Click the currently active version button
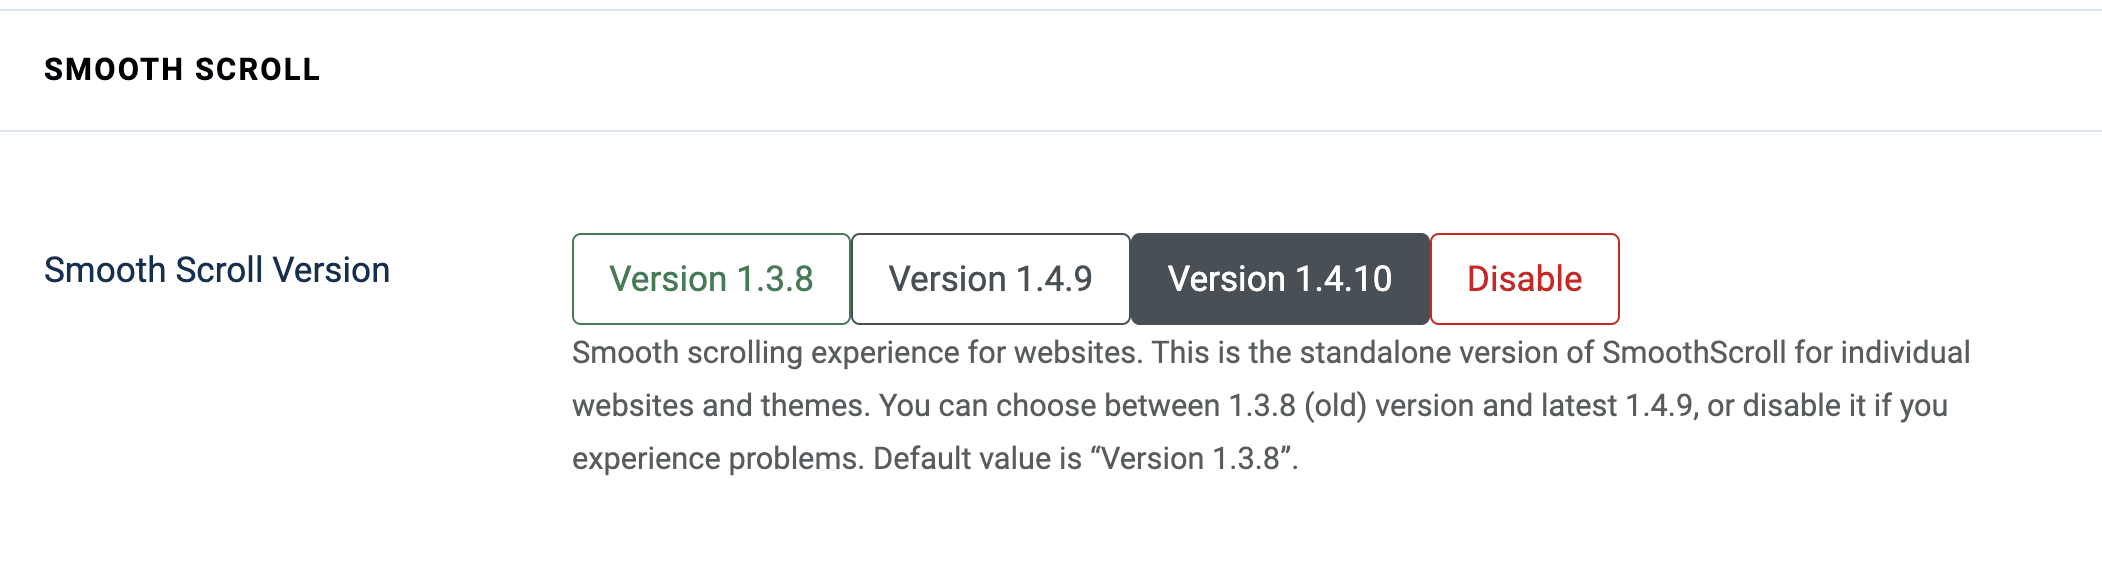The width and height of the screenshot is (2102, 574). tap(1279, 279)
